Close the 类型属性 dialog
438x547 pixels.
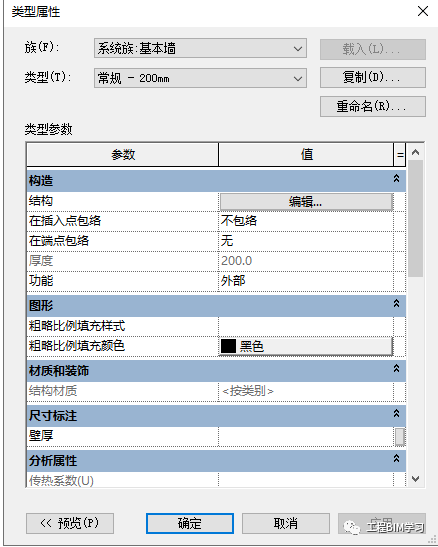(423, 11)
